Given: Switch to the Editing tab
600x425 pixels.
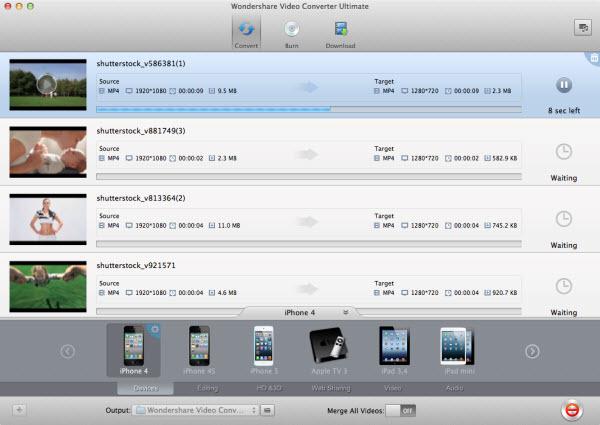Looking at the screenshot, I should (x=207, y=388).
